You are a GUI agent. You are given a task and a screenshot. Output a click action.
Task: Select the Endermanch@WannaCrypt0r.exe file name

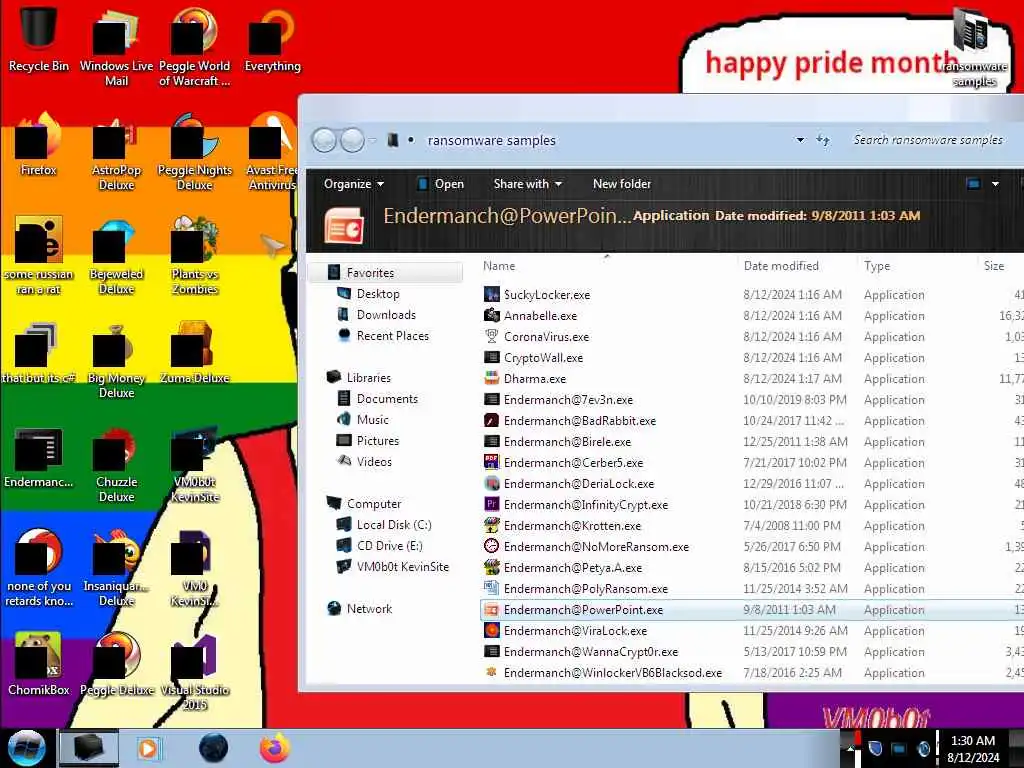(x=590, y=652)
